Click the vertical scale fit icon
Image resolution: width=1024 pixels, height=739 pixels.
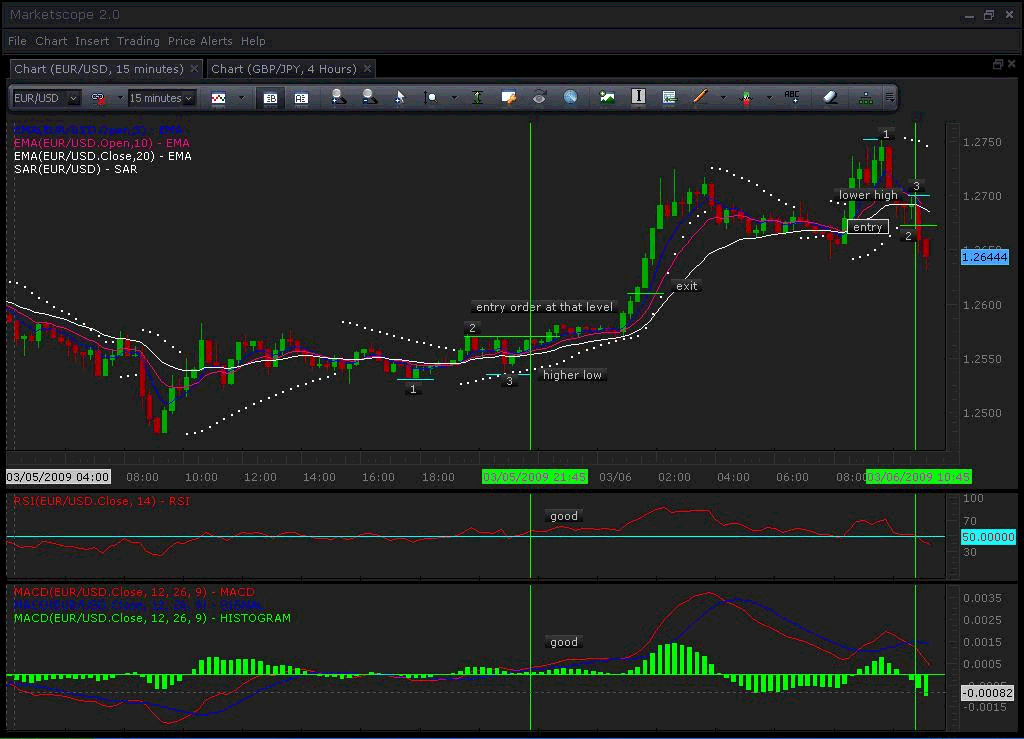tap(477, 97)
